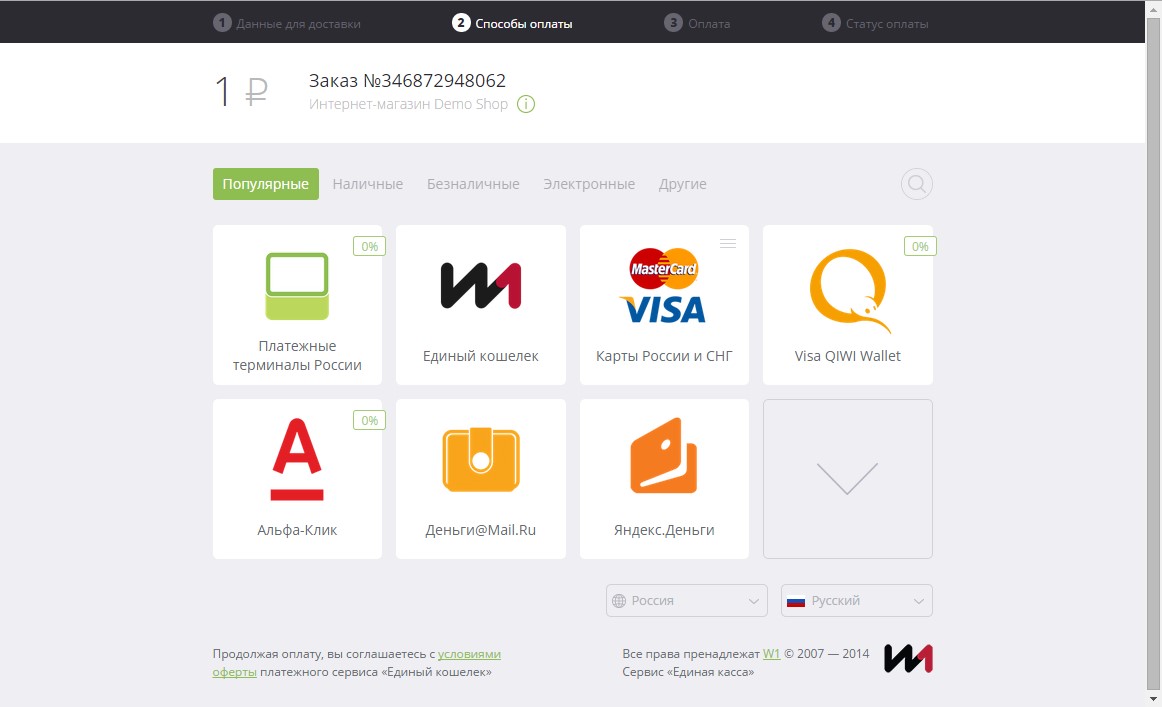The image size is (1162, 707).
Task: Click the Яндекс.Деньги text label
Action: [x=664, y=530]
